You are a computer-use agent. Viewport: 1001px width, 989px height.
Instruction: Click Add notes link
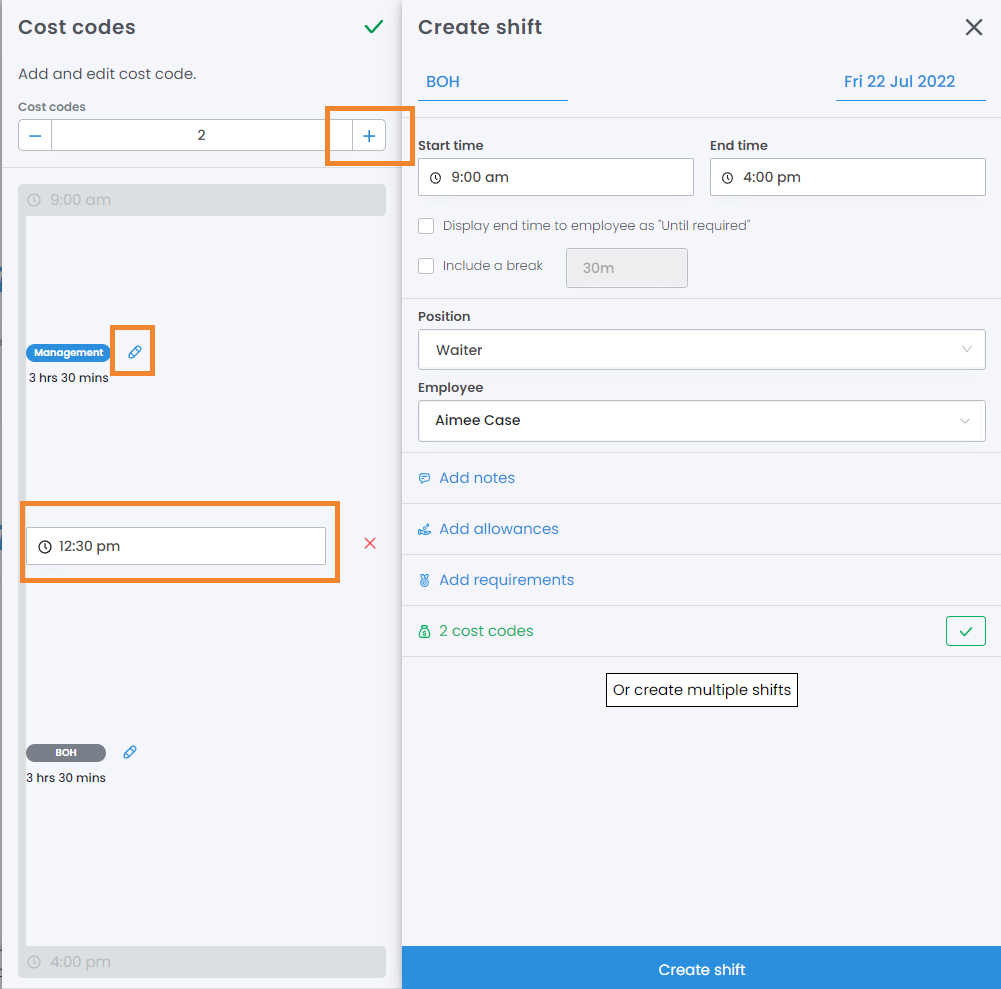(x=476, y=478)
